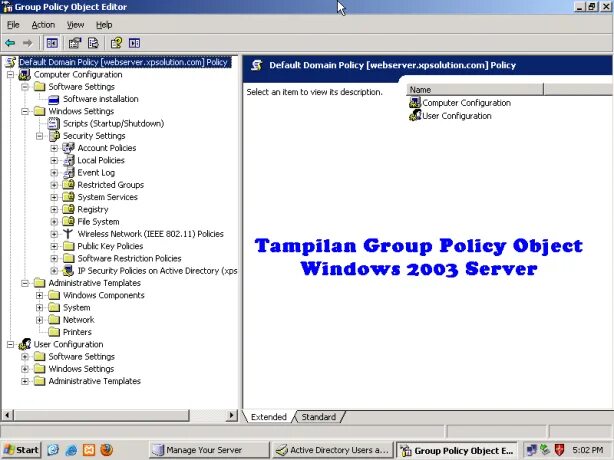This screenshot has height=460, width=614.
Task: Select the System Services tree item
Action: tap(107, 197)
